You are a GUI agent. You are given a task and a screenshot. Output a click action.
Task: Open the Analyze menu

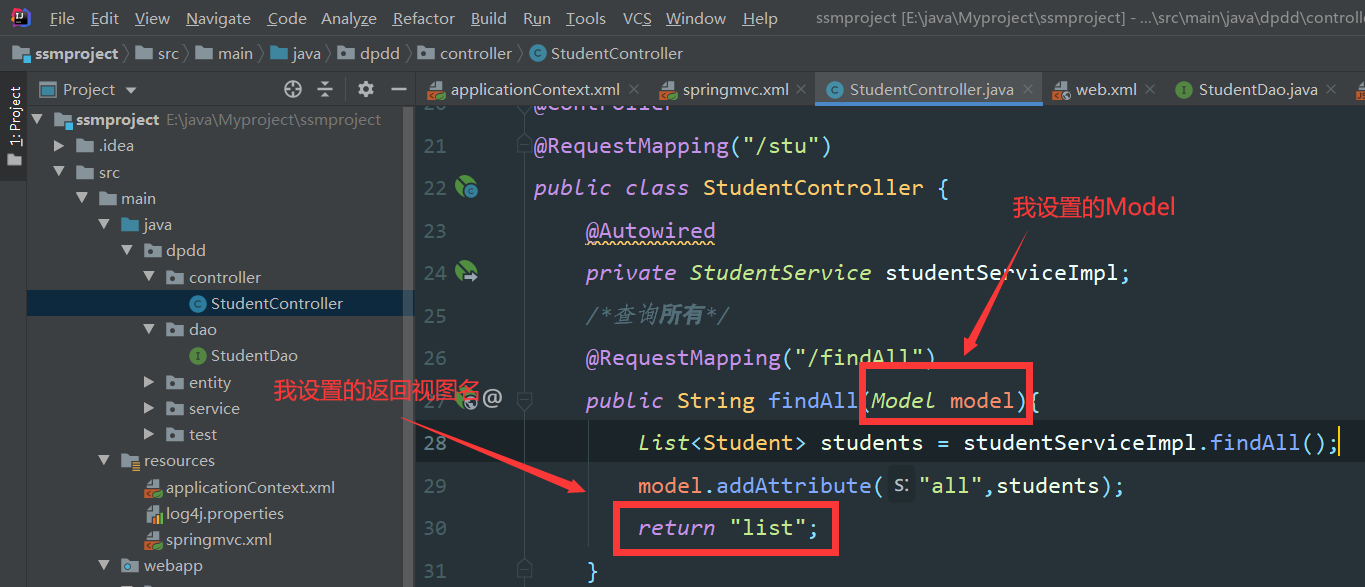point(349,18)
